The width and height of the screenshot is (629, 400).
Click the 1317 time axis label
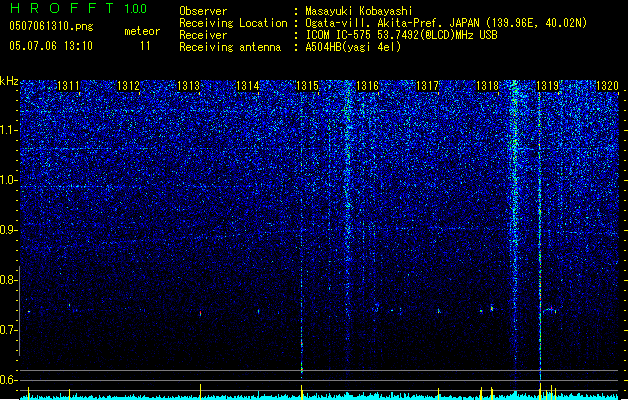428,86
